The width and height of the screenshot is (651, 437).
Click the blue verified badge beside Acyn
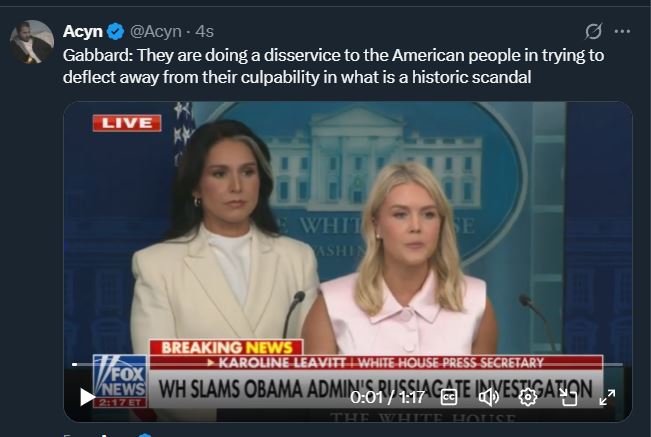(x=115, y=32)
